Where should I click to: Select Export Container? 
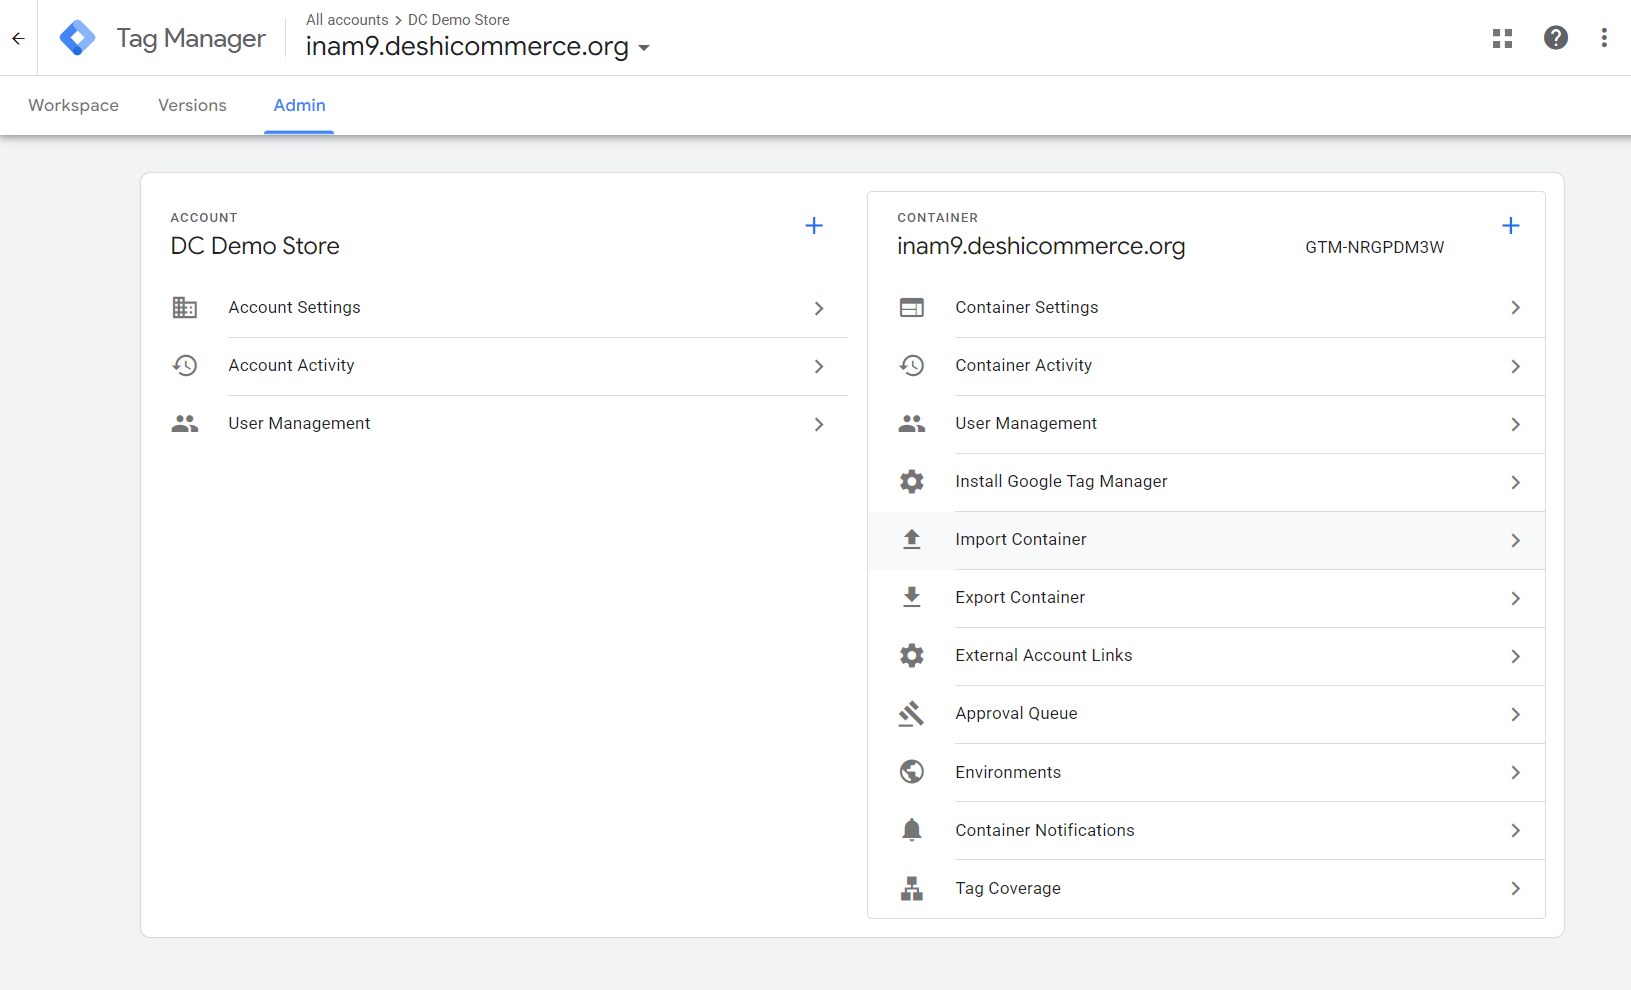pyautogui.click(x=1207, y=598)
